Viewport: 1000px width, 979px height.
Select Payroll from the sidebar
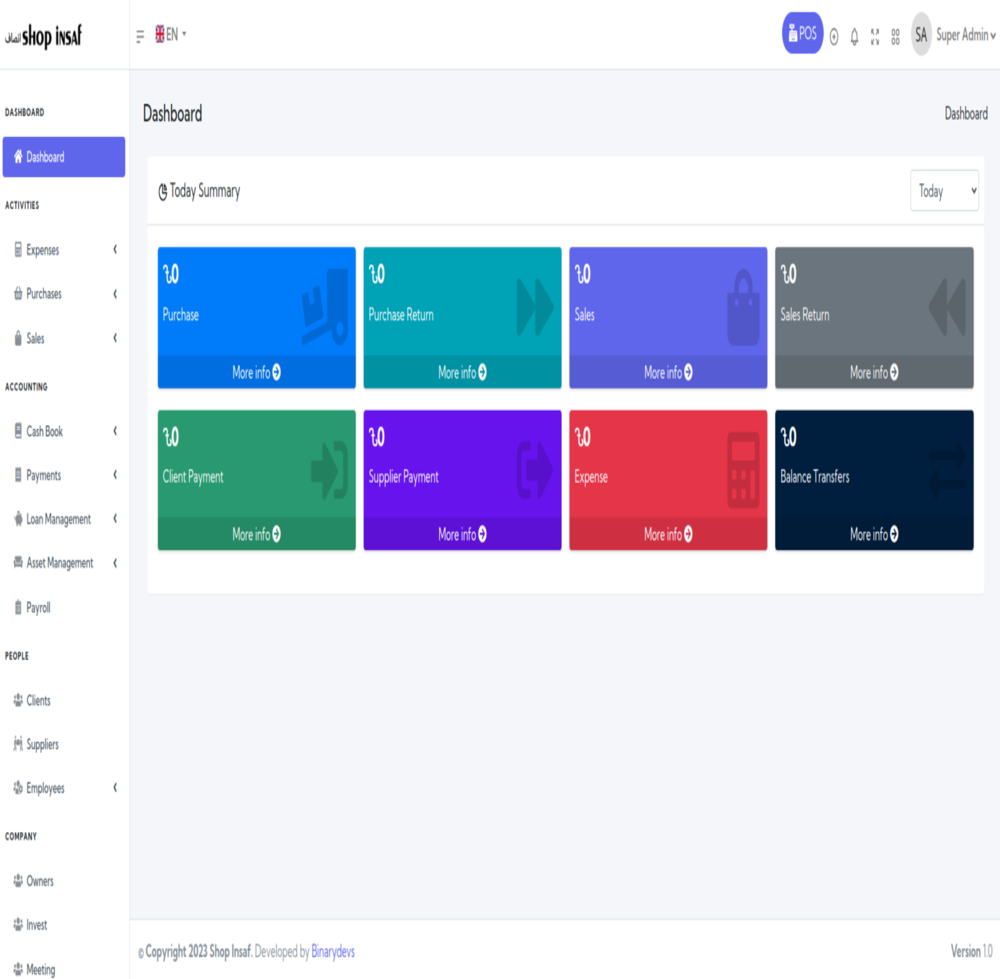point(38,607)
